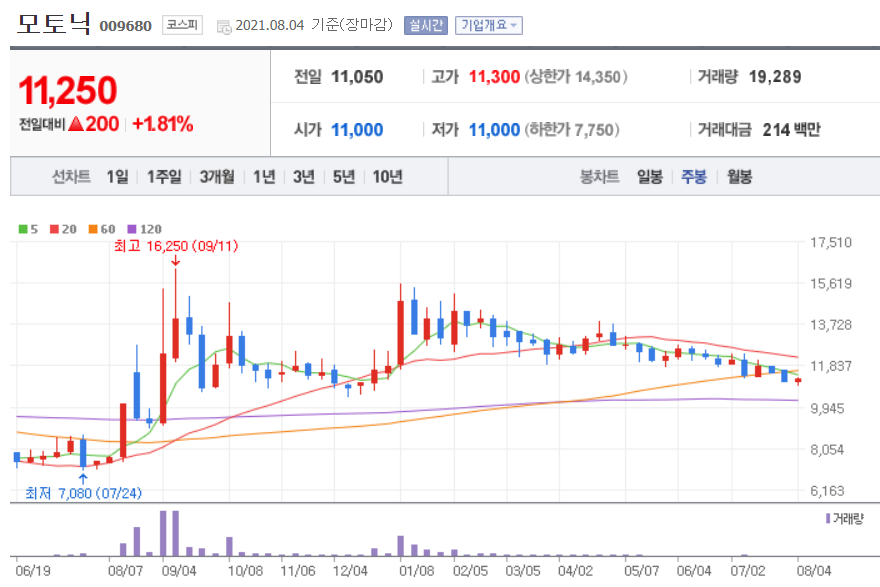Click the 6,163 y-axis price label

pyautogui.click(x=827, y=491)
